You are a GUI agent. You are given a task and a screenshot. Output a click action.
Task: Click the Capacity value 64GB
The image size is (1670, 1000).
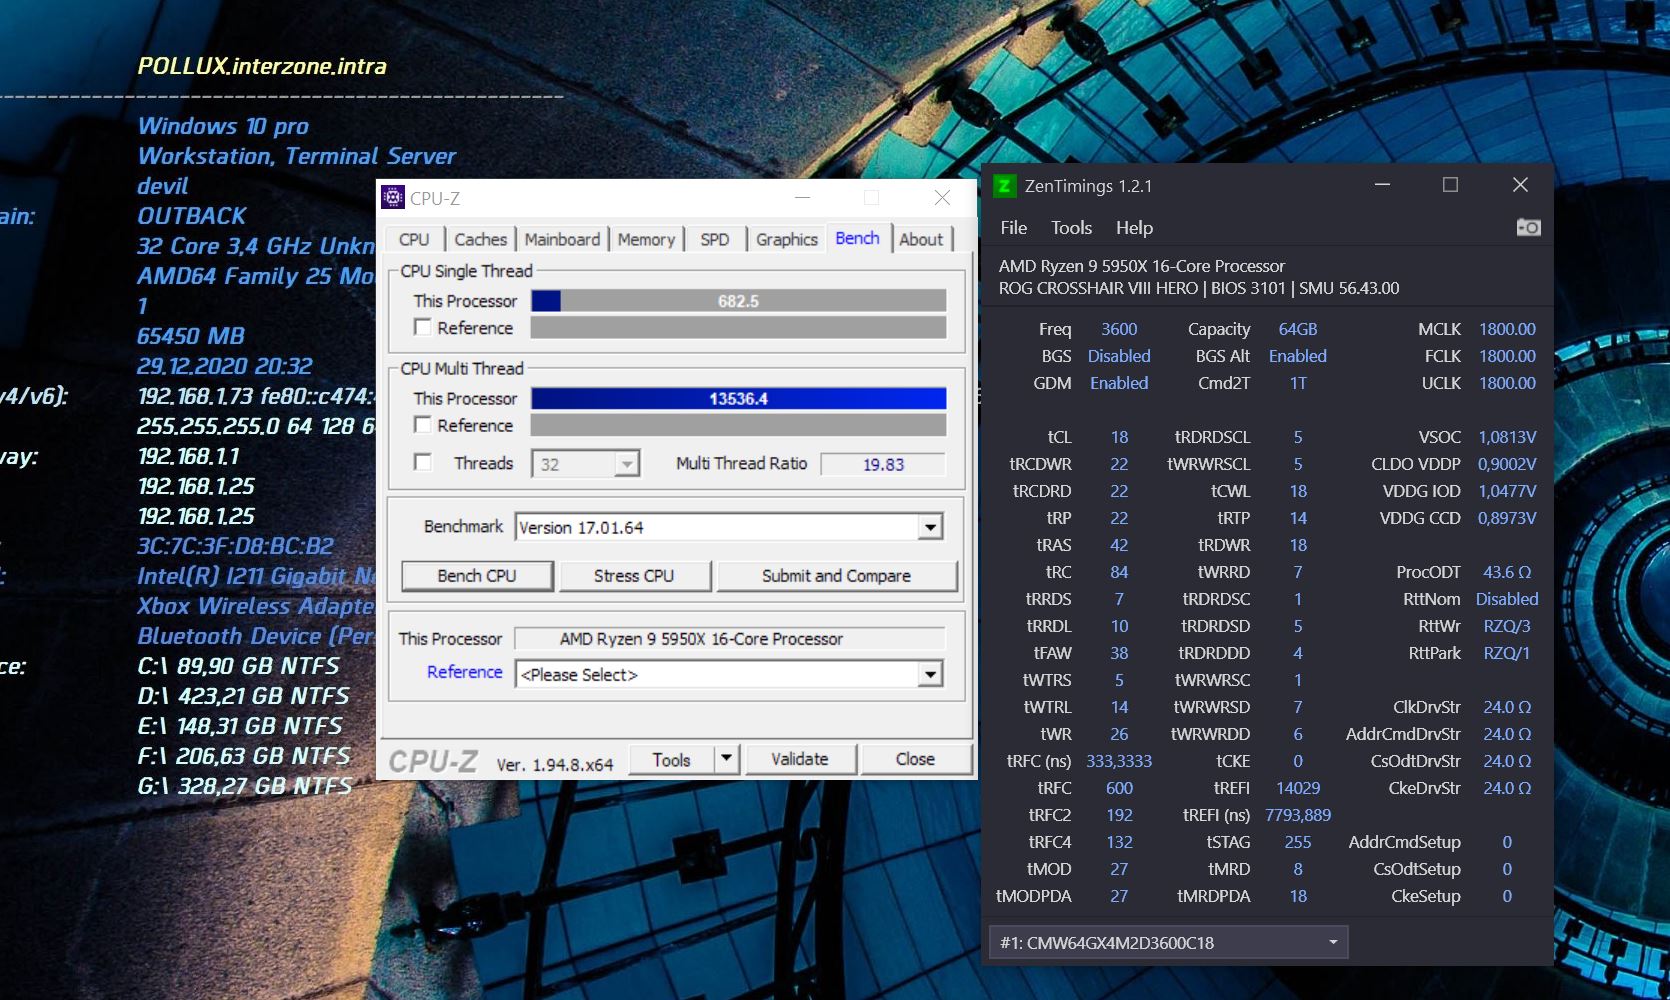click(x=1298, y=329)
